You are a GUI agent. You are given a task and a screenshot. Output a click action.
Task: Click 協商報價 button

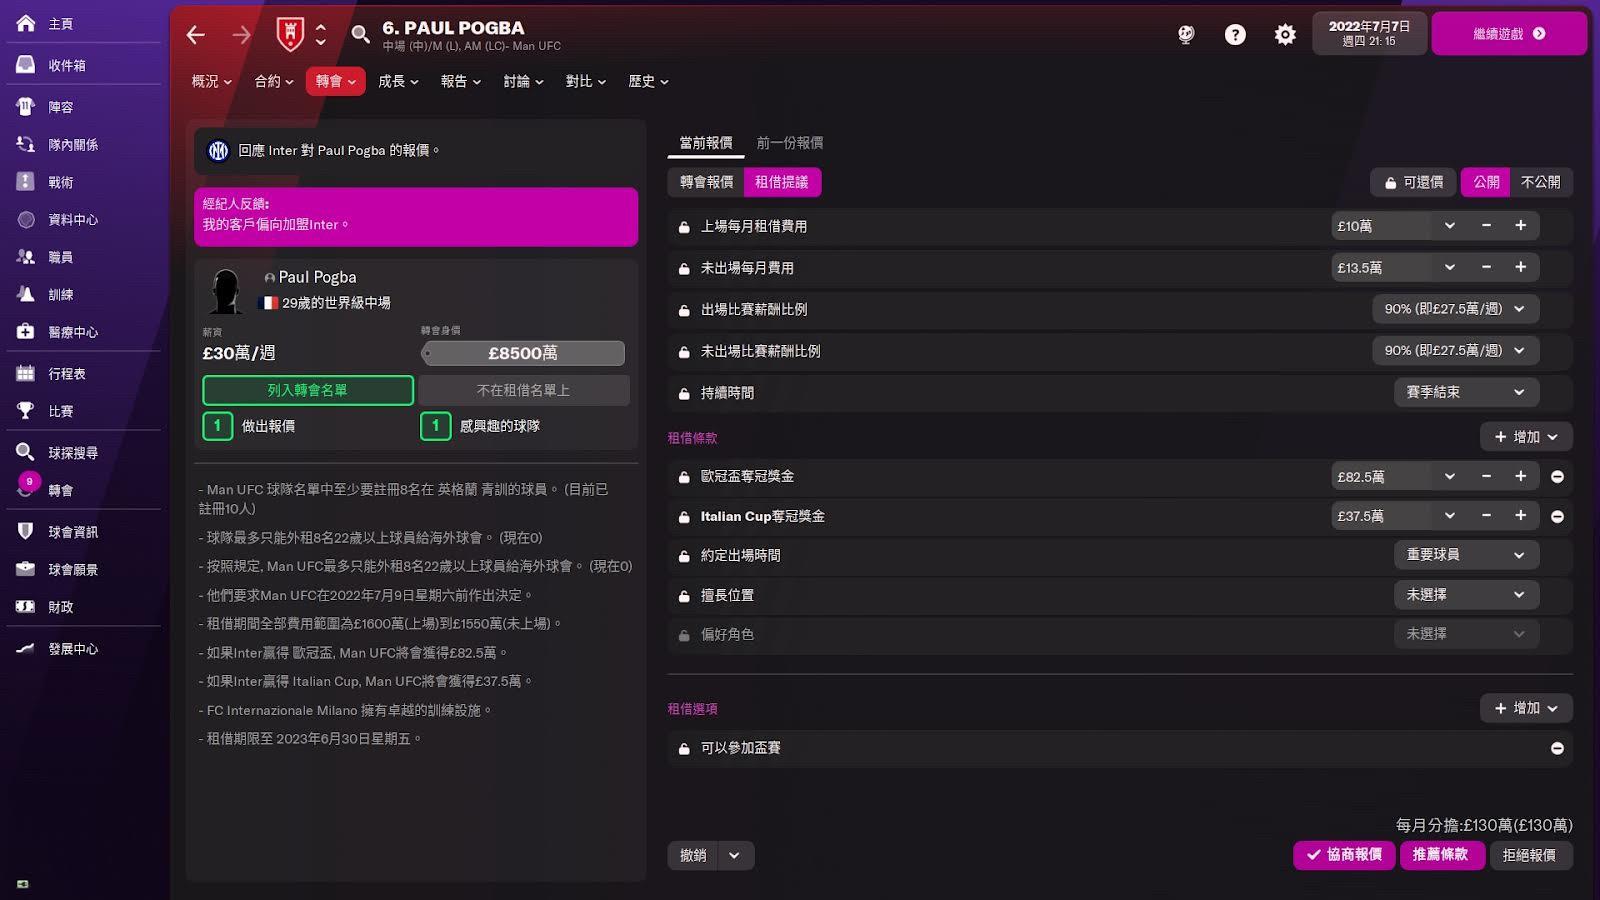click(x=1344, y=855)
